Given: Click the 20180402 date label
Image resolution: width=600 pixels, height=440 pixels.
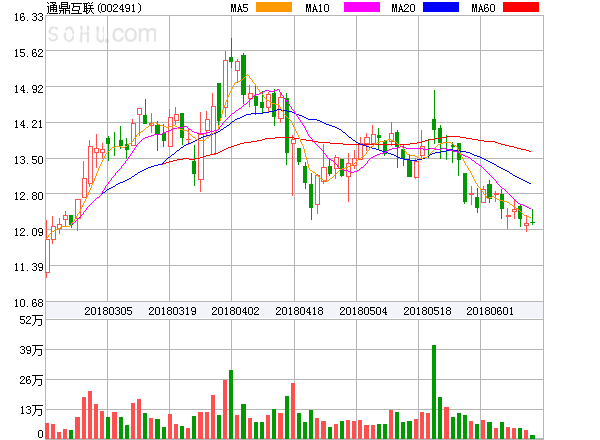Looking at the screenshot, I should pos(235,311).
